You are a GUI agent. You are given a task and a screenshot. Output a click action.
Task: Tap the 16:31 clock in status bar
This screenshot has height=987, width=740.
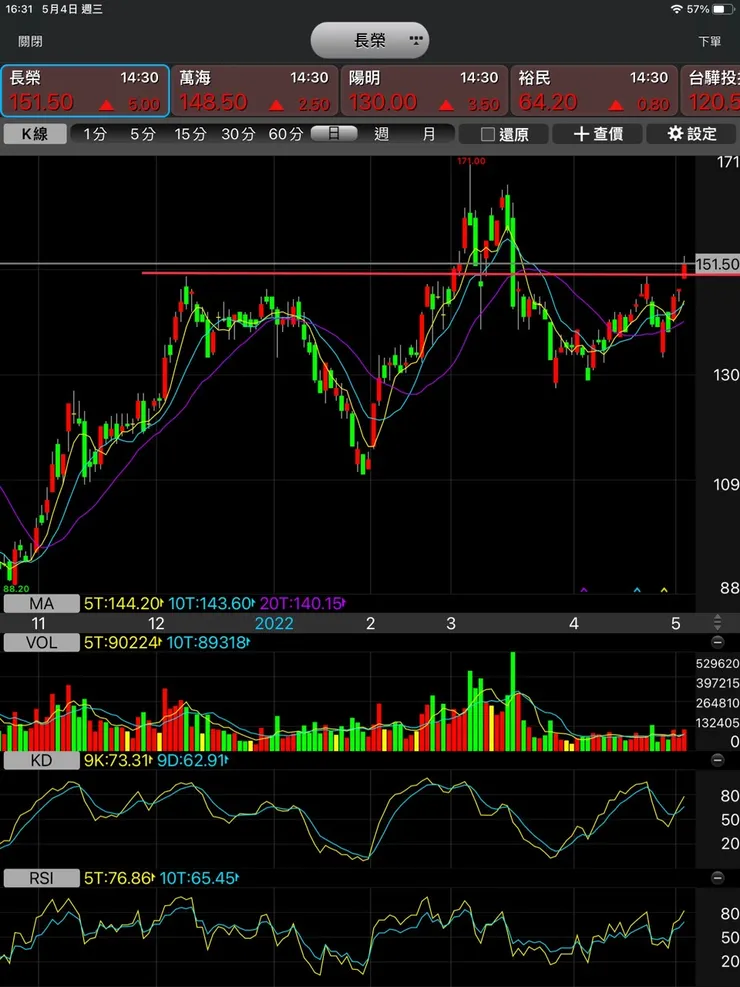tap(18, 9)
